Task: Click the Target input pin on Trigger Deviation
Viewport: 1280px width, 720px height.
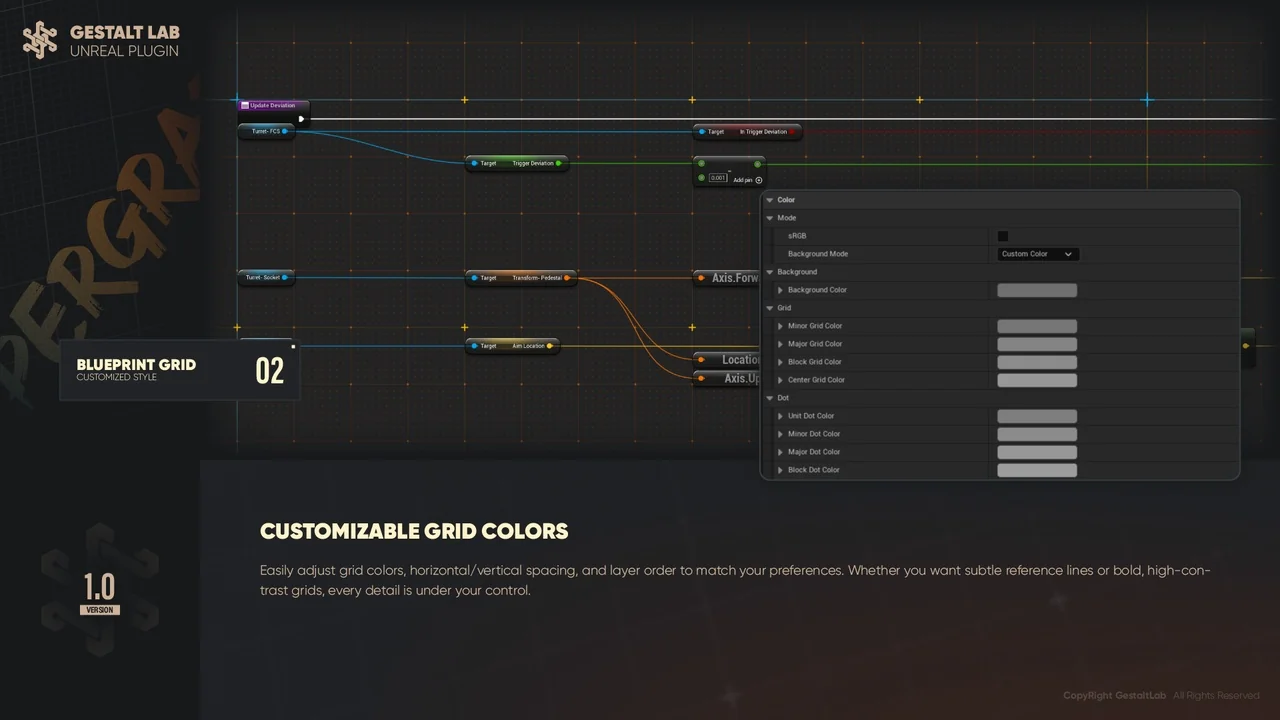Action: click(472, 163)
